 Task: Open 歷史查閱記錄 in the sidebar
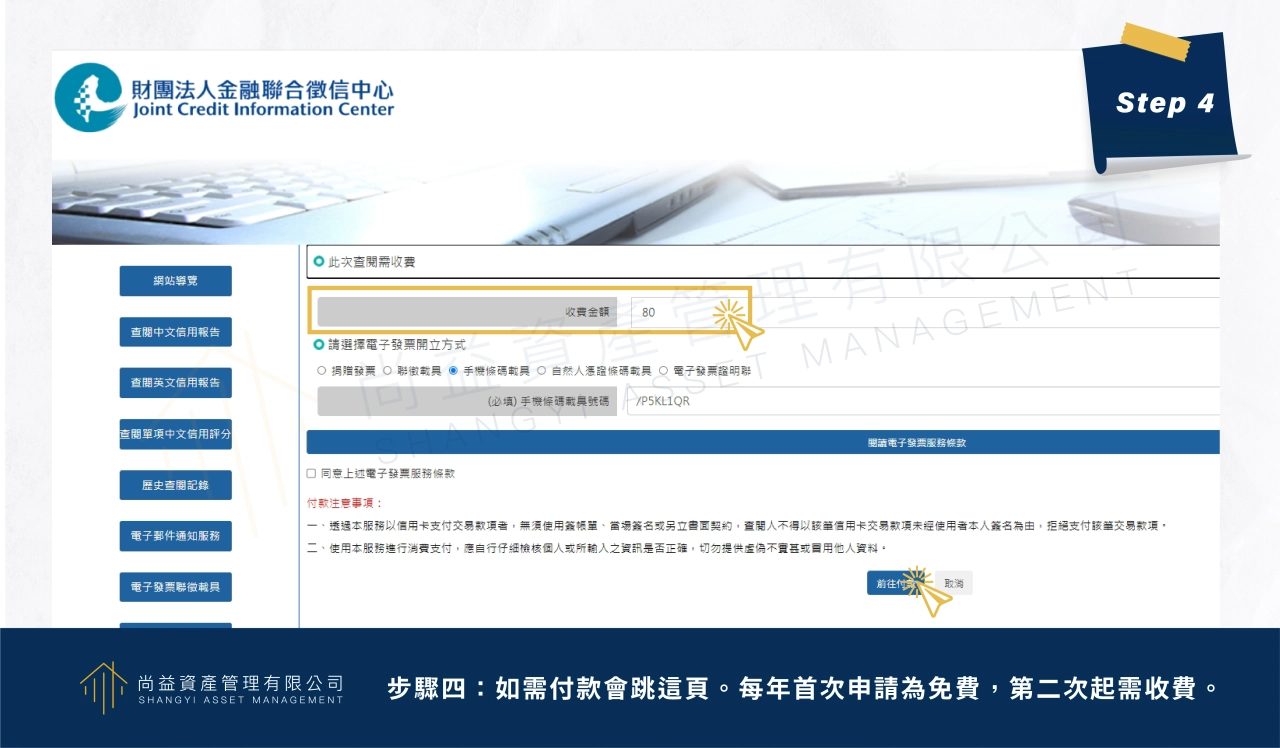(175, 485)
